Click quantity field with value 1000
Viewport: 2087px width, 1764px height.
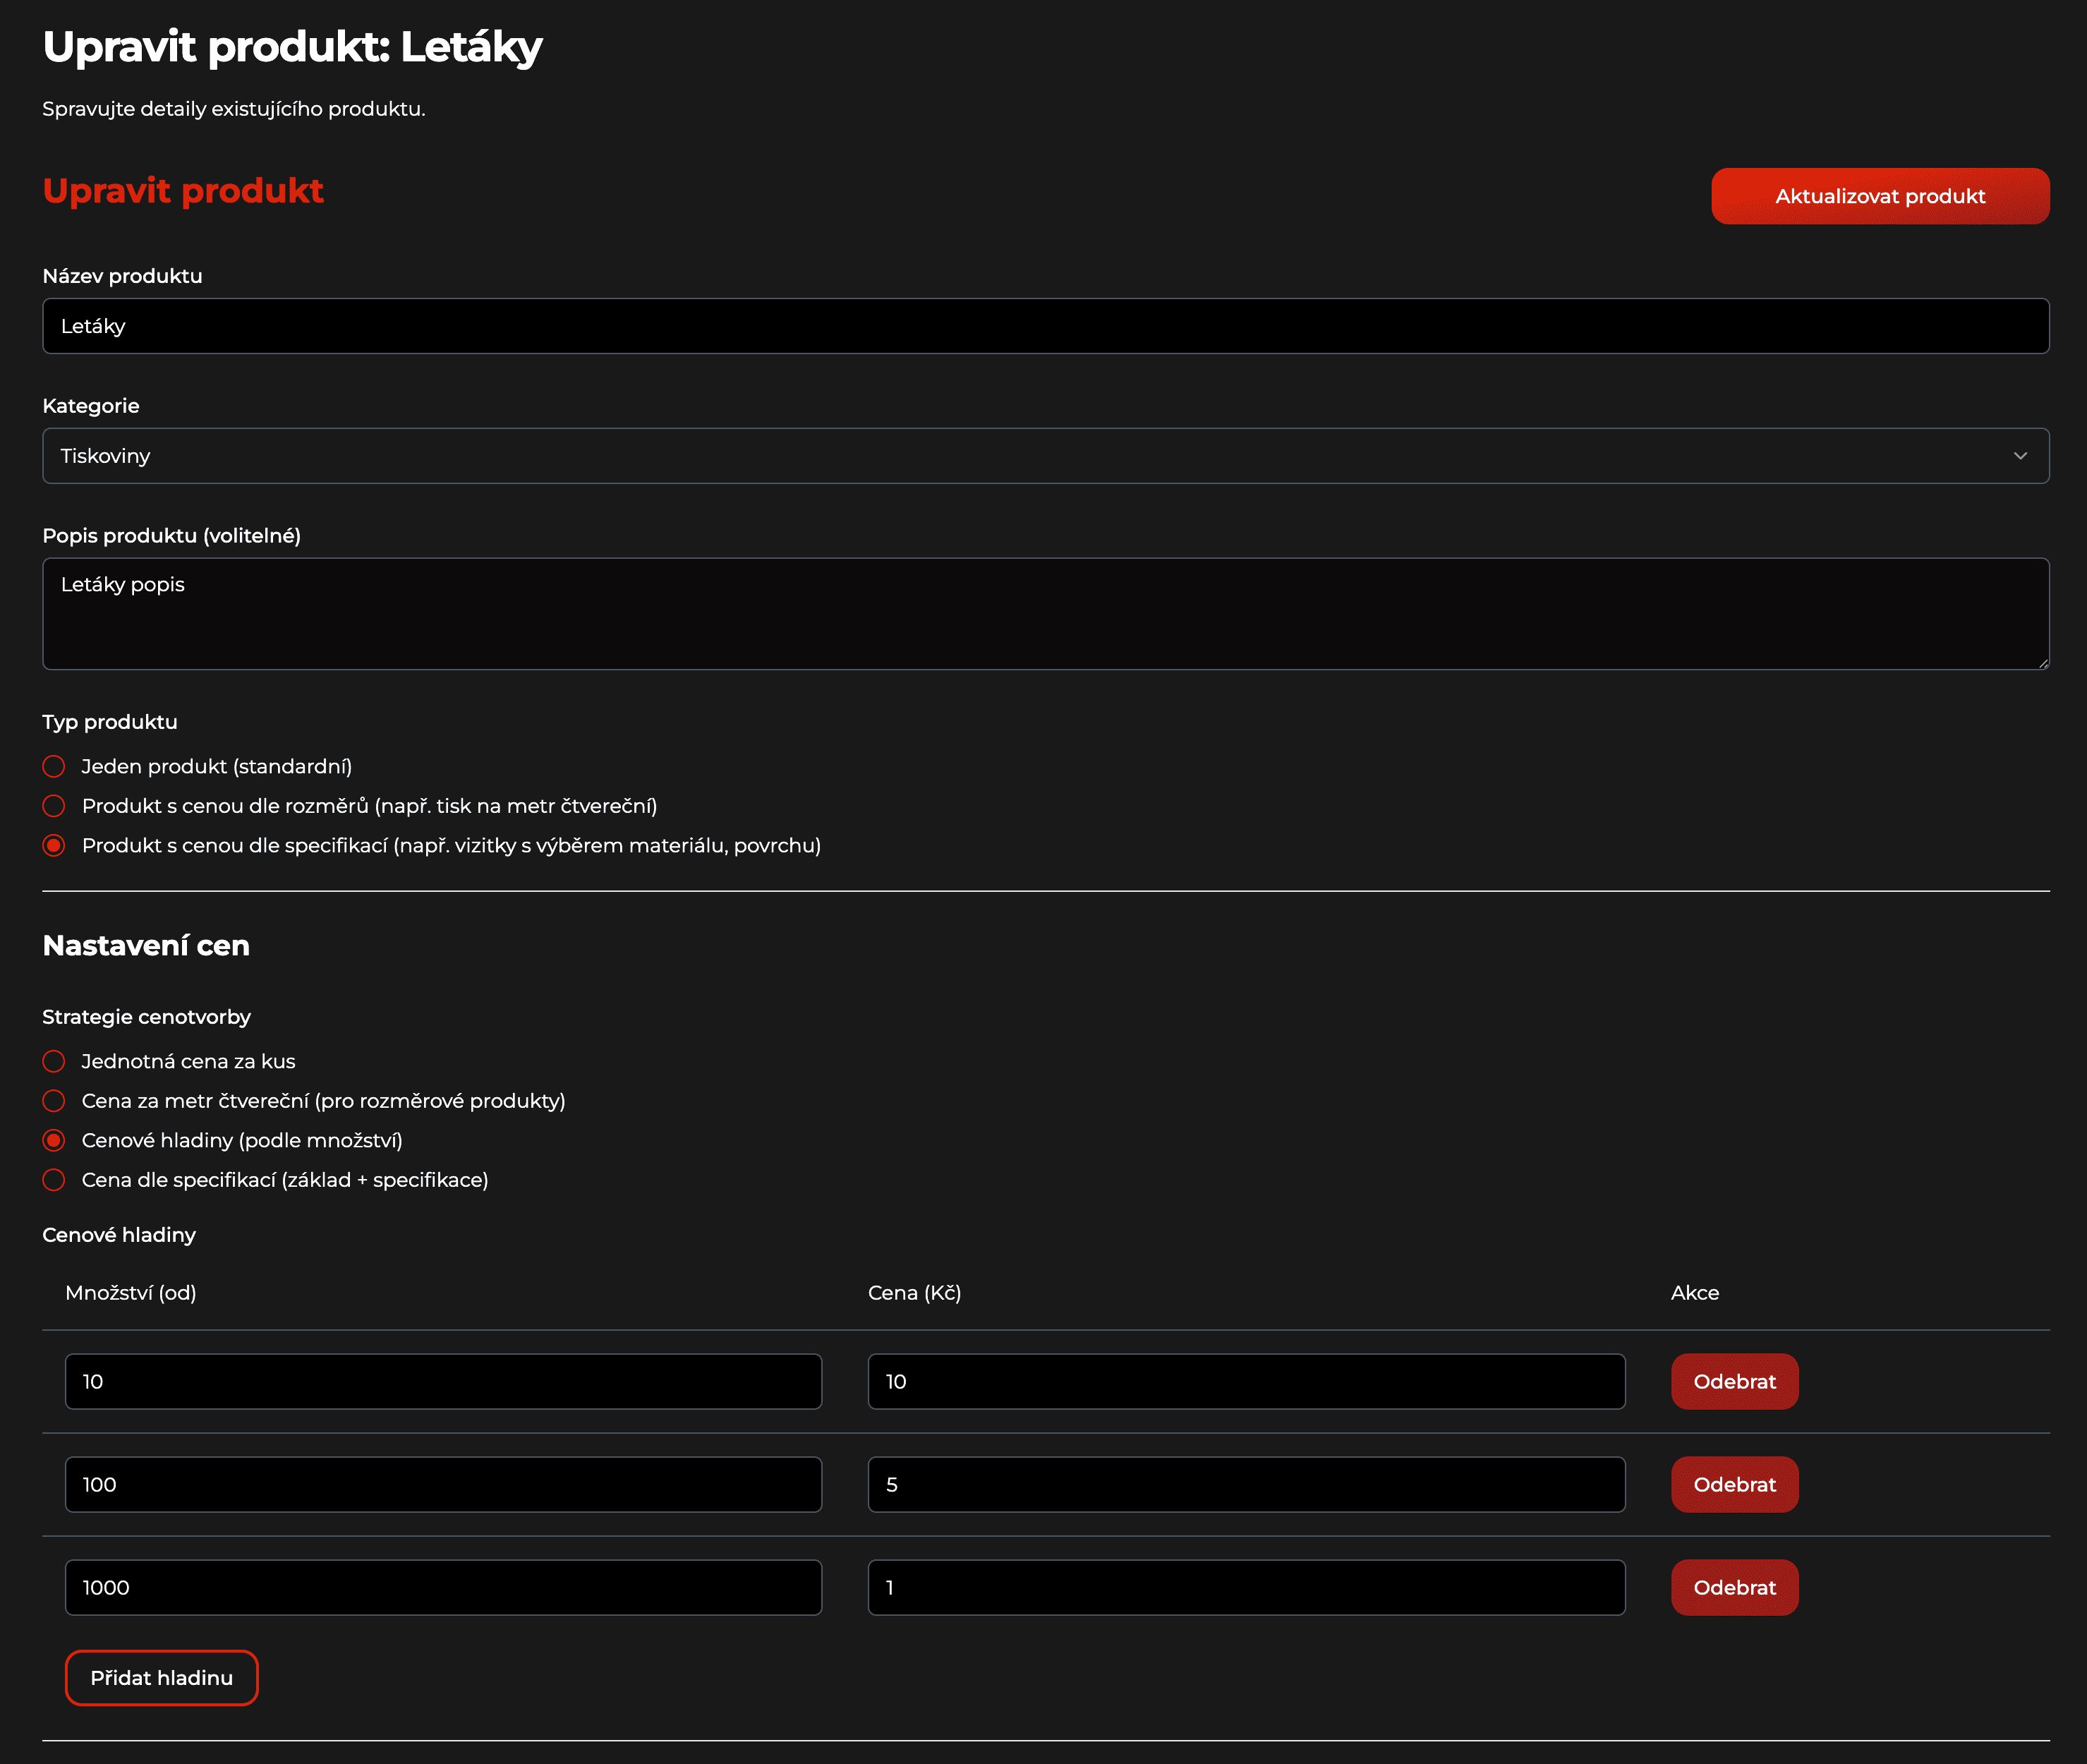pyautogui.click(x=443, y=1587)
